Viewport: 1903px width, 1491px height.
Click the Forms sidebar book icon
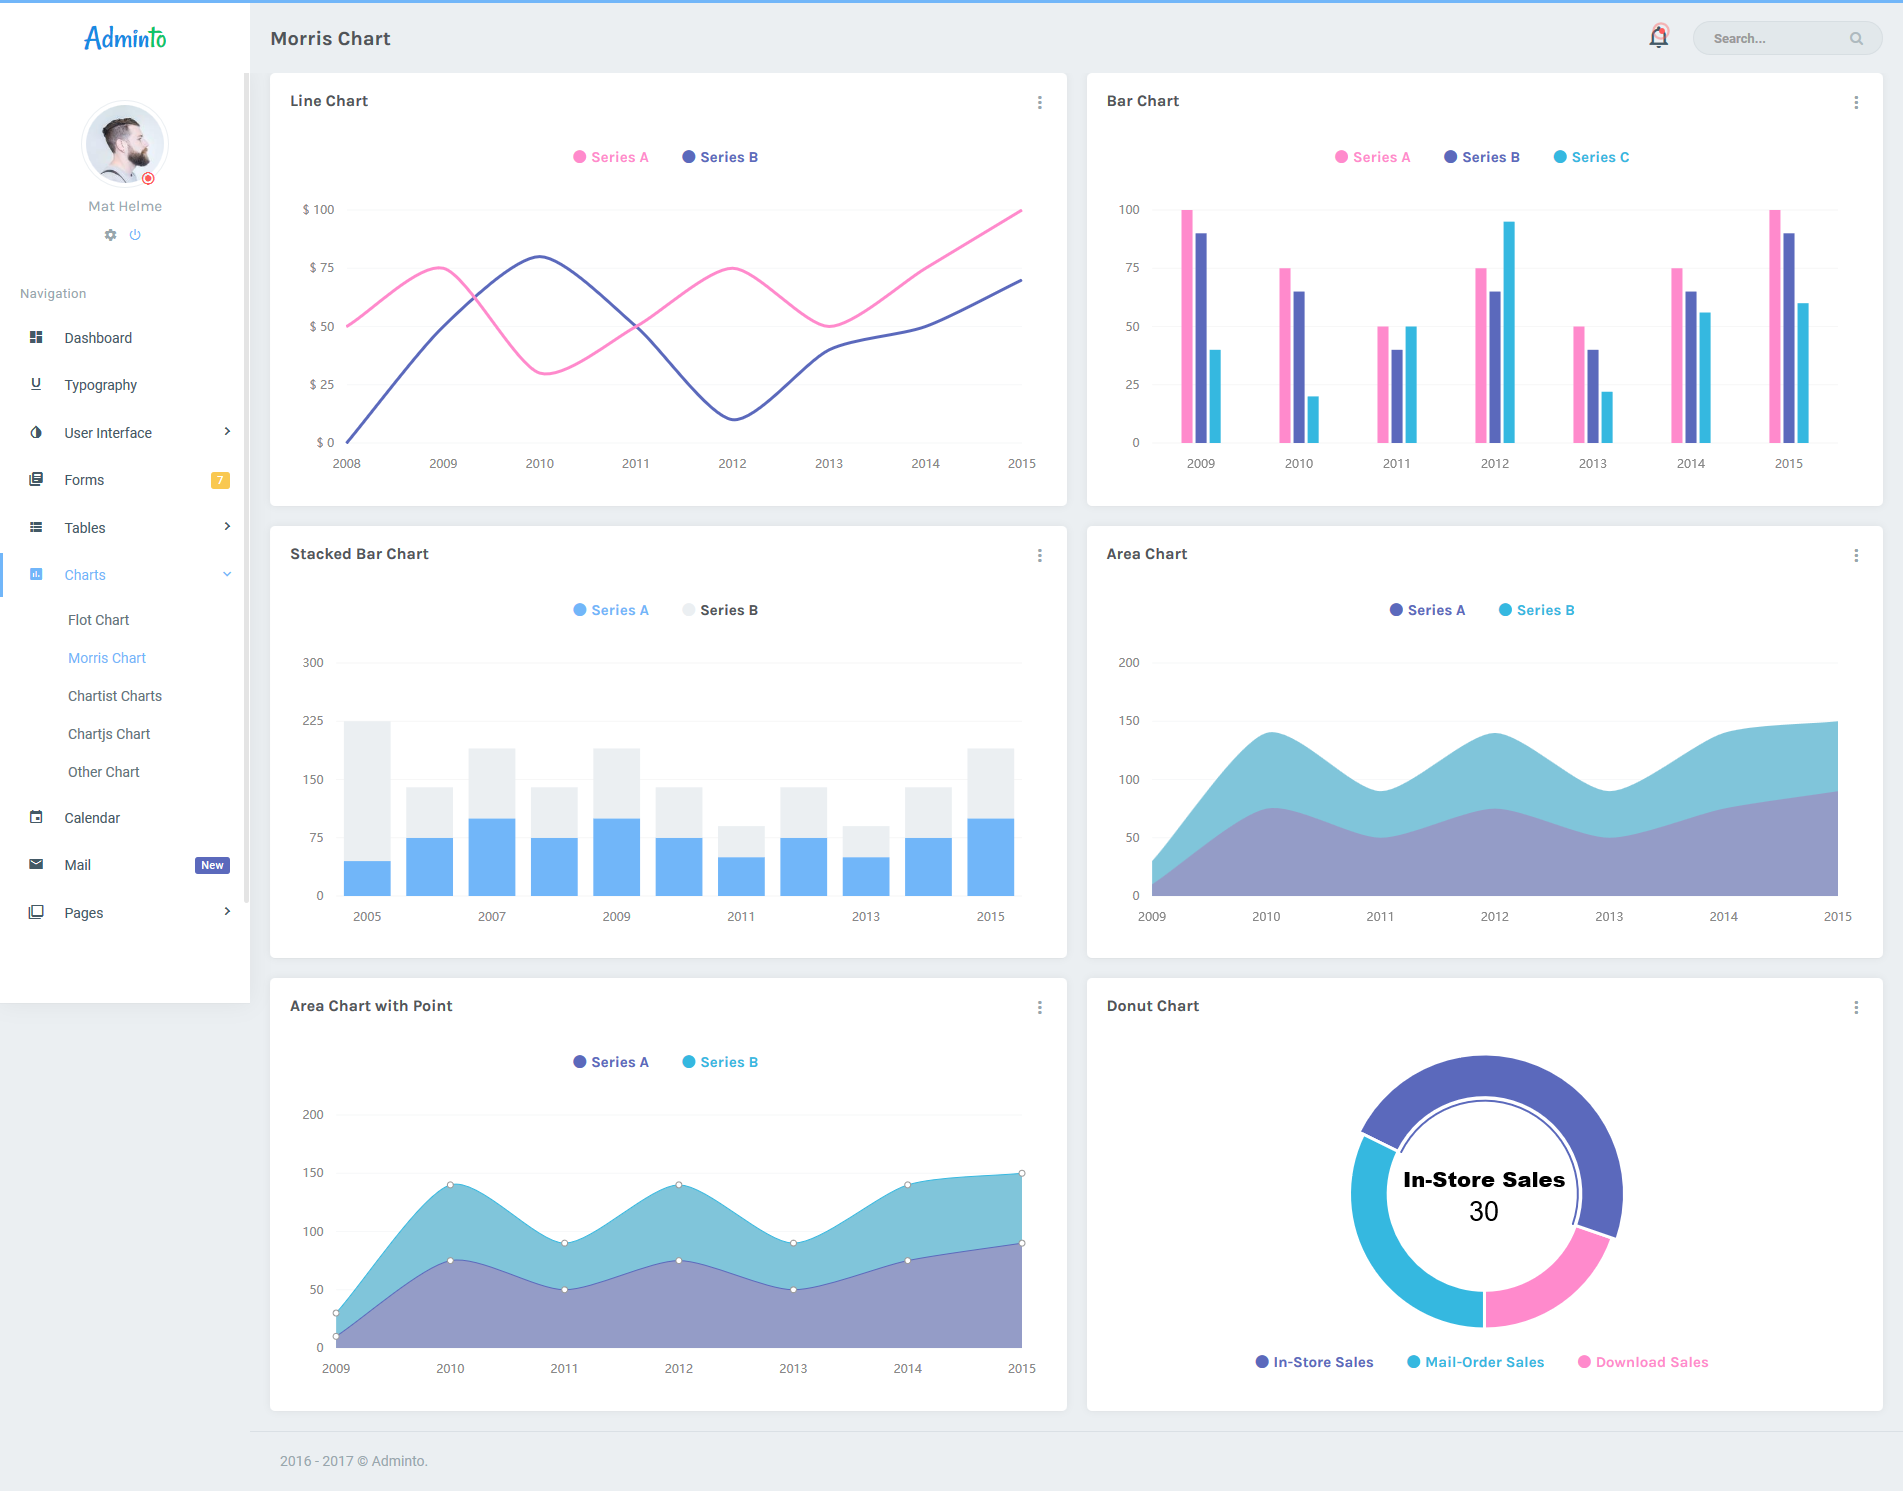click(x=36, y=479)
